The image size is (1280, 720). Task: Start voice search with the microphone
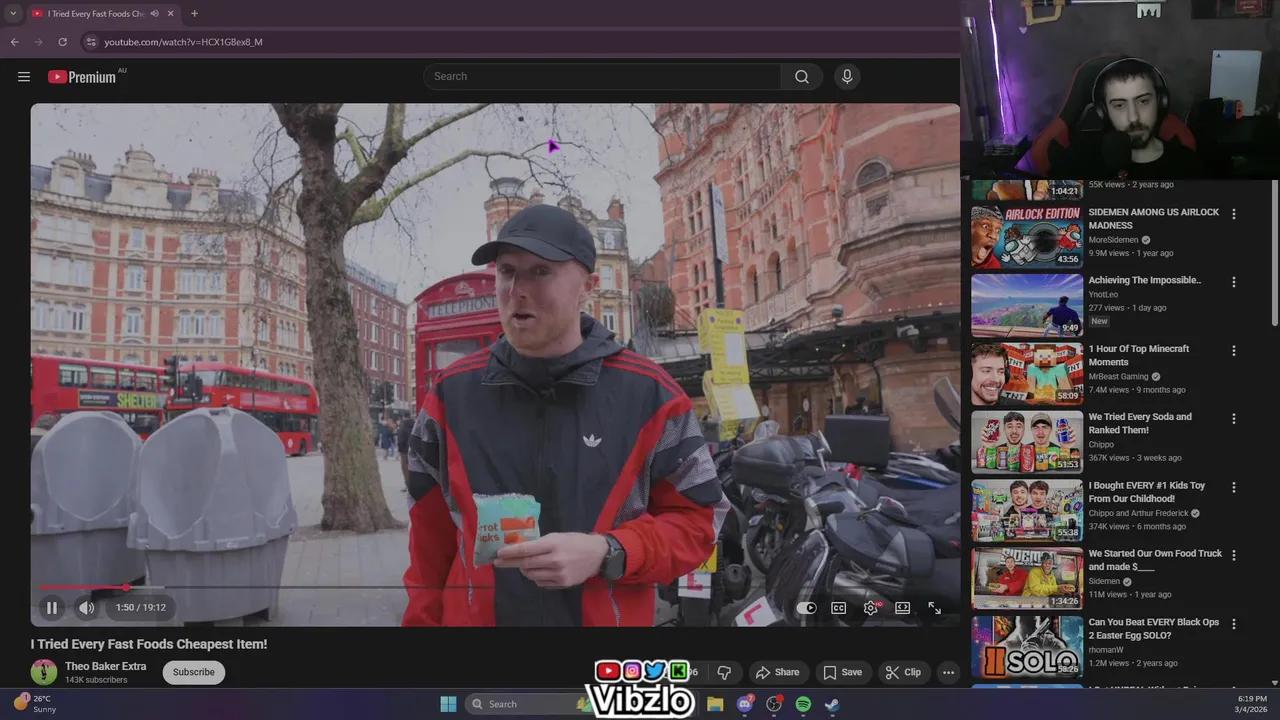coord(847,77)
